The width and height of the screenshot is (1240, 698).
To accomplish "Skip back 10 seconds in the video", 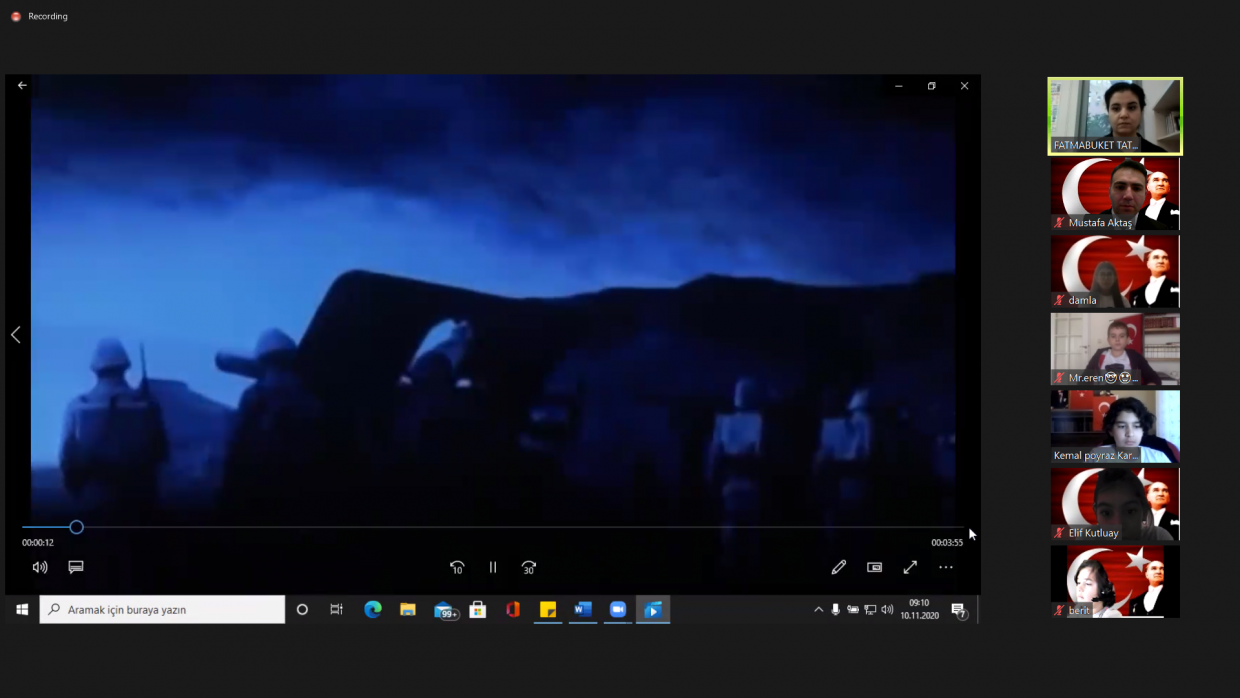I will 457,567.
